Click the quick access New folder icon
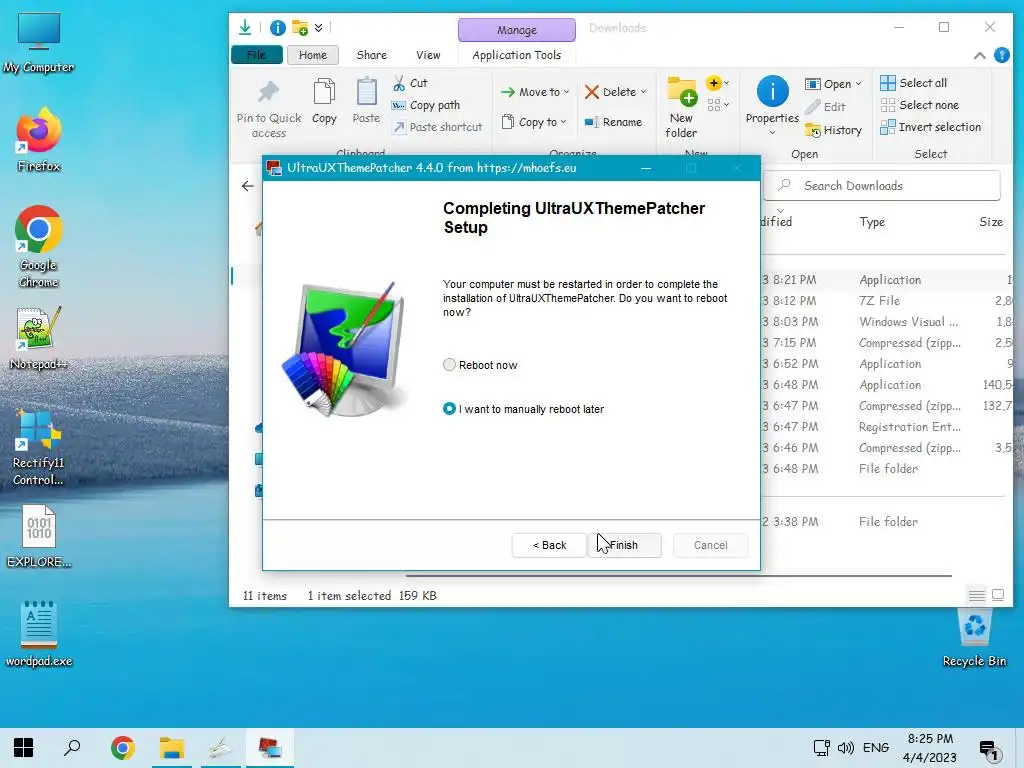 click(x=300, y=27)
